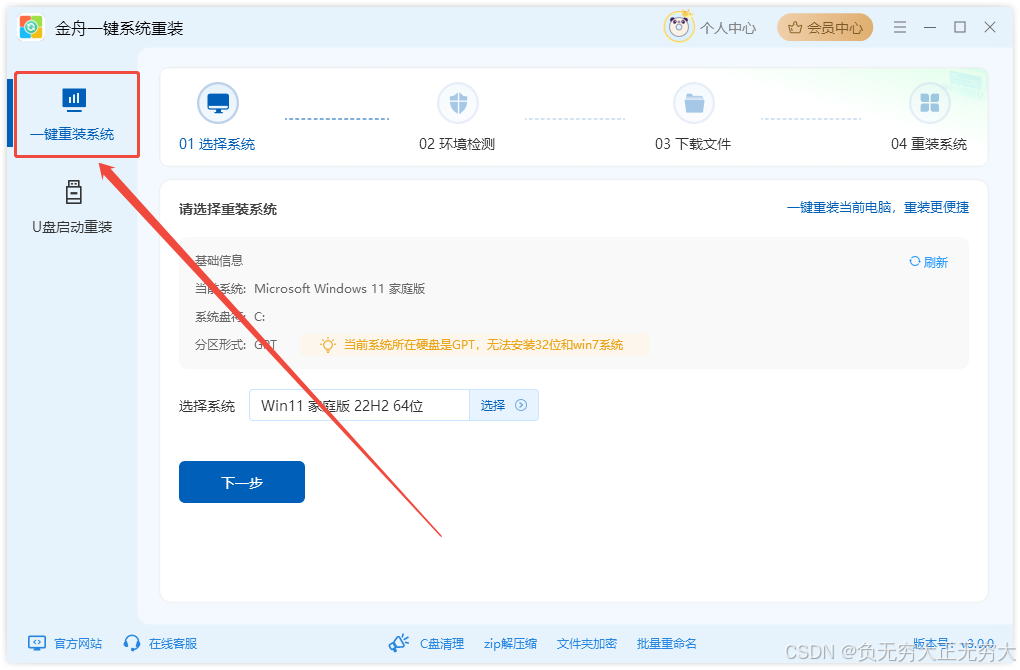Click step 04 重装系统 windows icon
Screen dimensions: 1020x670
tap(930, 103)
